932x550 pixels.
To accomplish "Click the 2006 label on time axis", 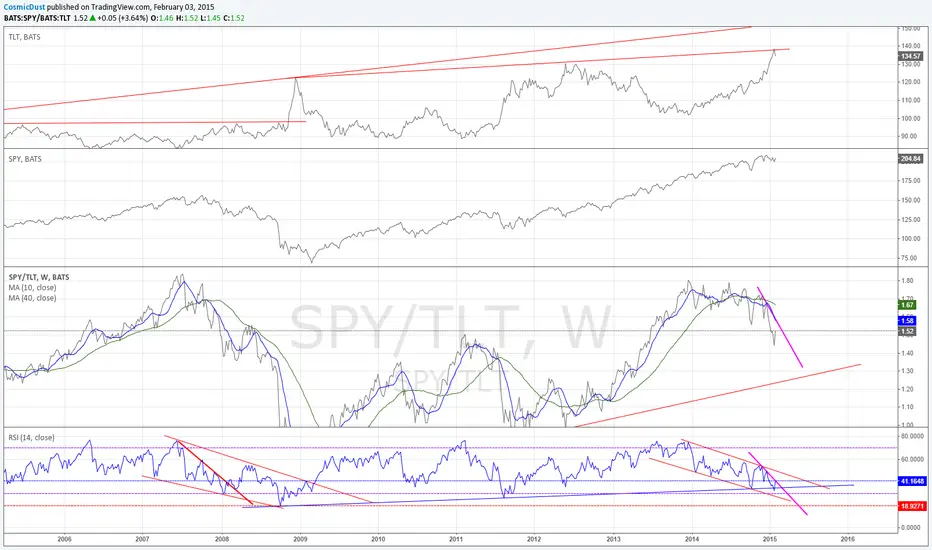I will coord(65,539).
